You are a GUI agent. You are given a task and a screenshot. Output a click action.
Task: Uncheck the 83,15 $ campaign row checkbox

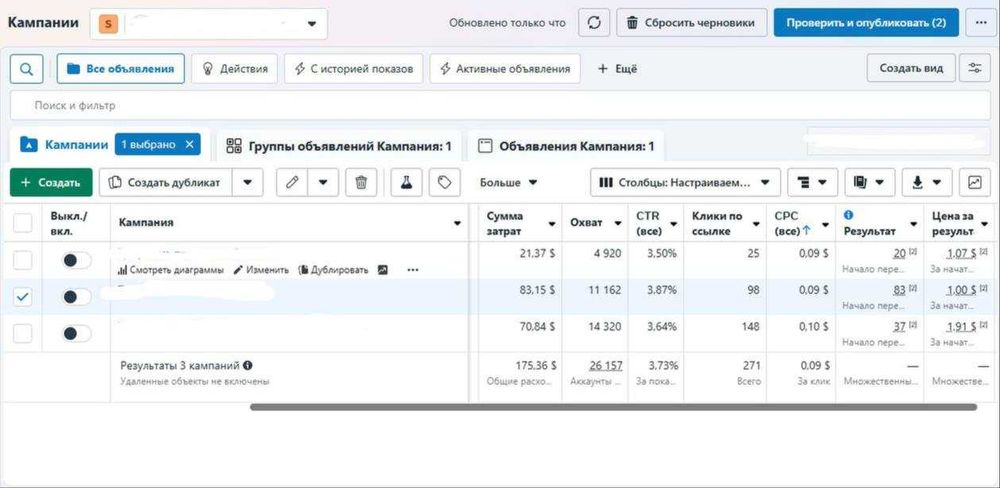point(22,297)
